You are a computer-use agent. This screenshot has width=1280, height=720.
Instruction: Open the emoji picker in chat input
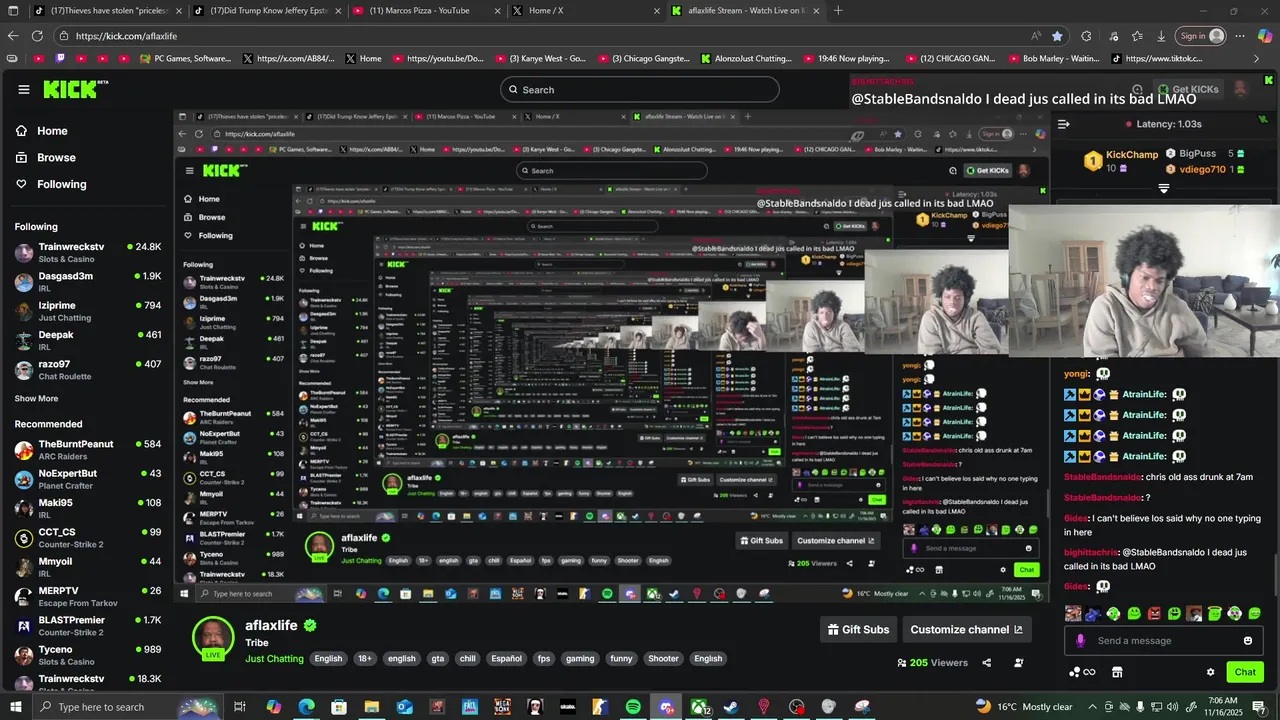[1248, 641]
